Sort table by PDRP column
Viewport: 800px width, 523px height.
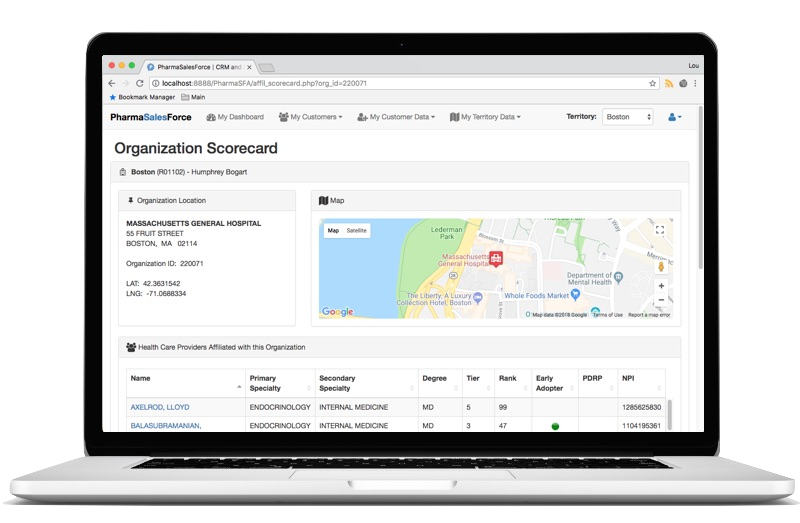[597, 383]
